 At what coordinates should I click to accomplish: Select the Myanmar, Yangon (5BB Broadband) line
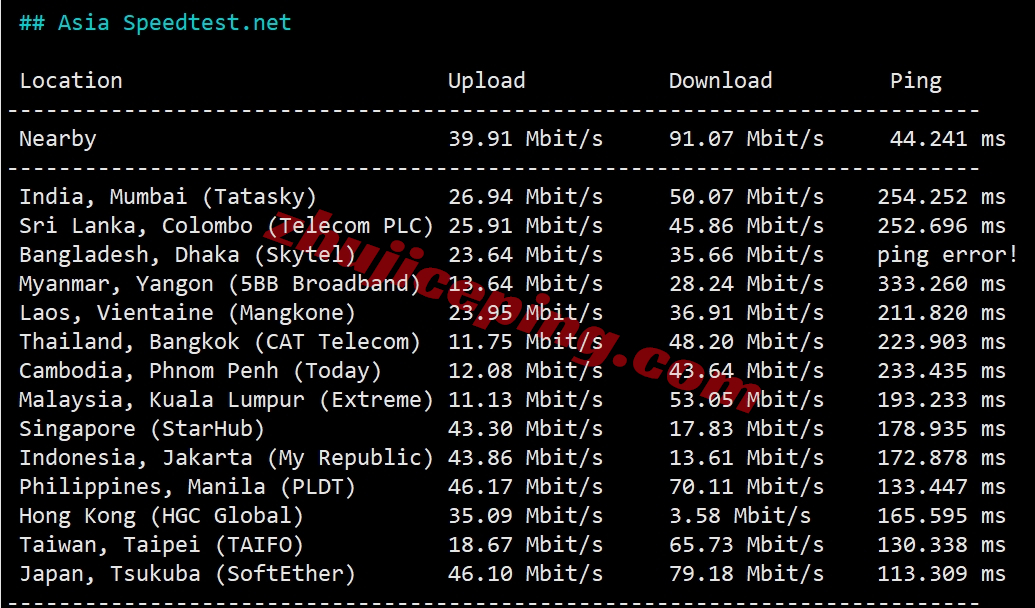pyautogui.click(x=219, y=284)
